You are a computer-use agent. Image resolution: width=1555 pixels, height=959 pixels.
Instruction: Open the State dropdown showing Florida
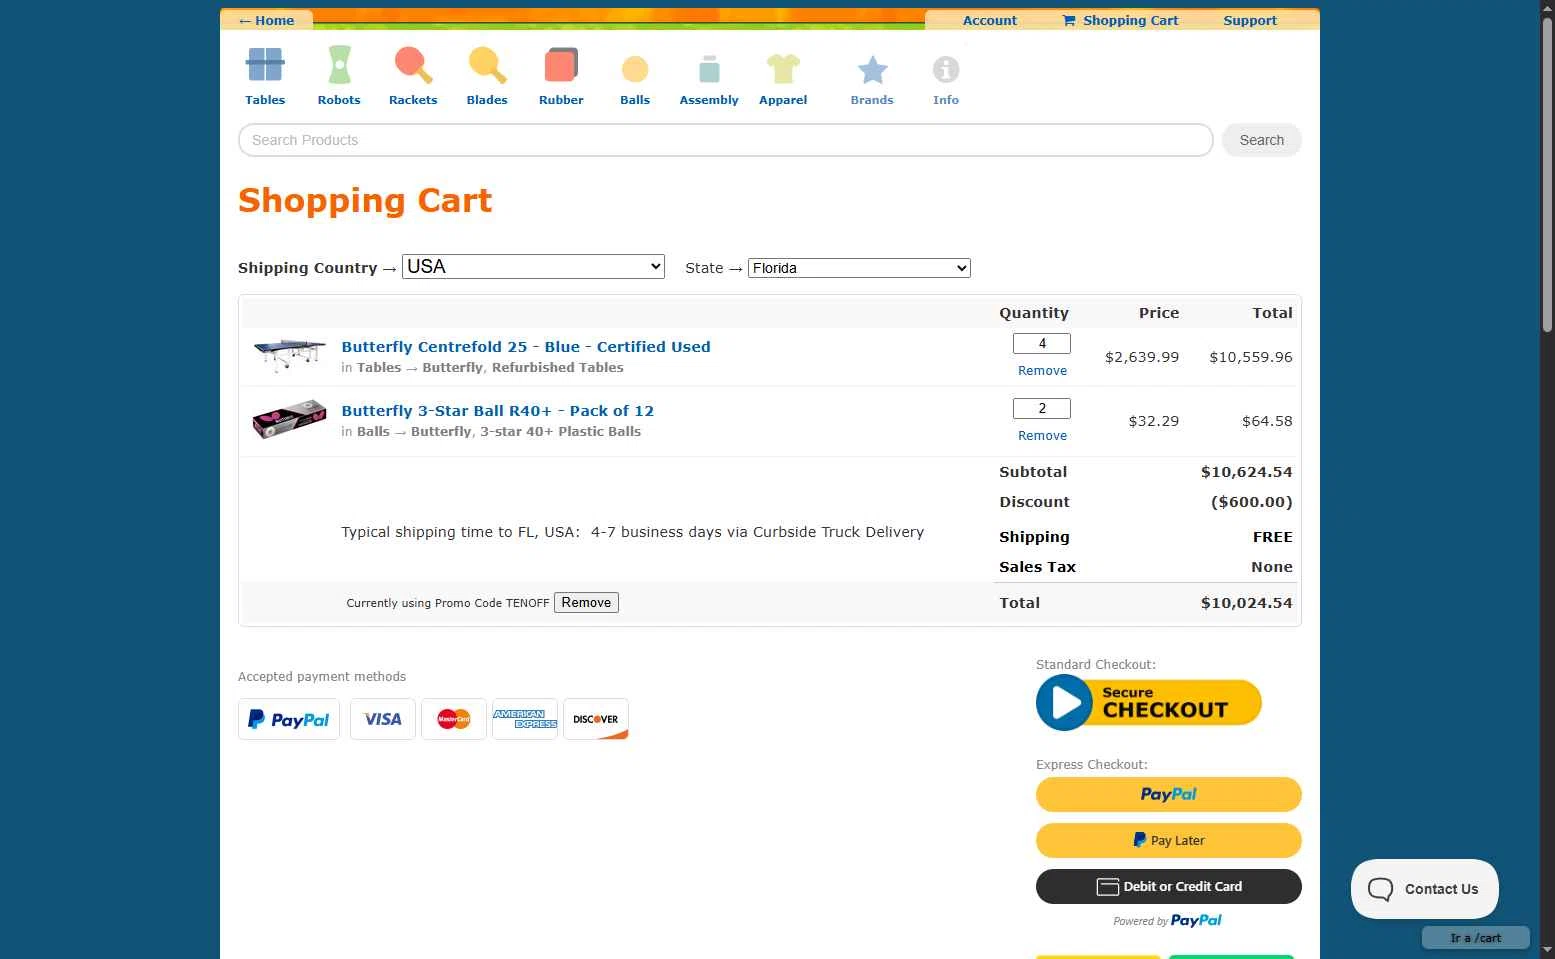pos(859,268)
